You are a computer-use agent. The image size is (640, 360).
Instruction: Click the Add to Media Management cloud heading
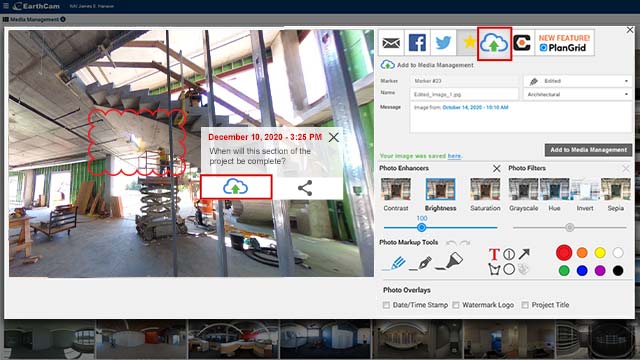click(x=427, y=65)
